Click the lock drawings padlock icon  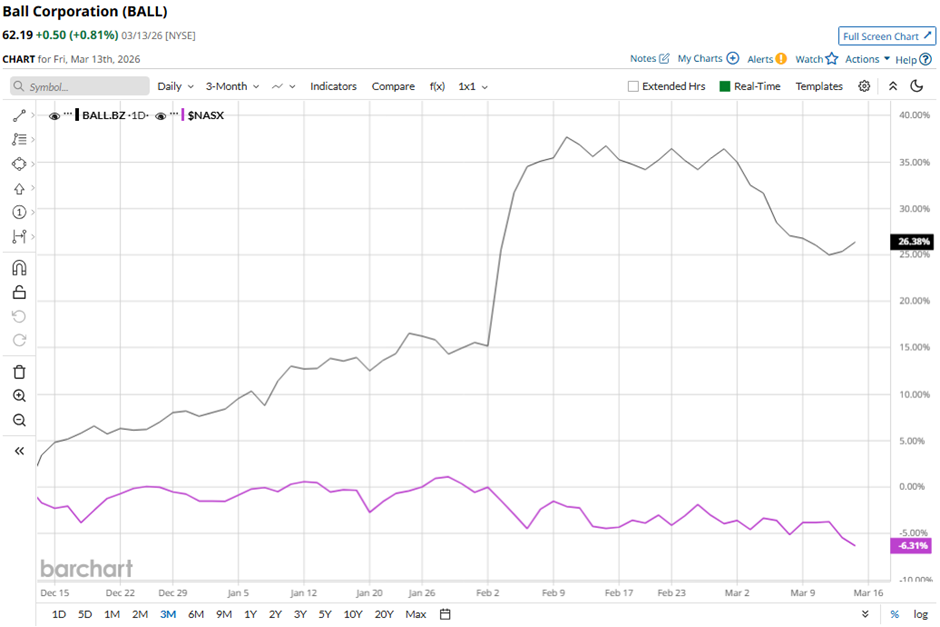pos(18,292)
